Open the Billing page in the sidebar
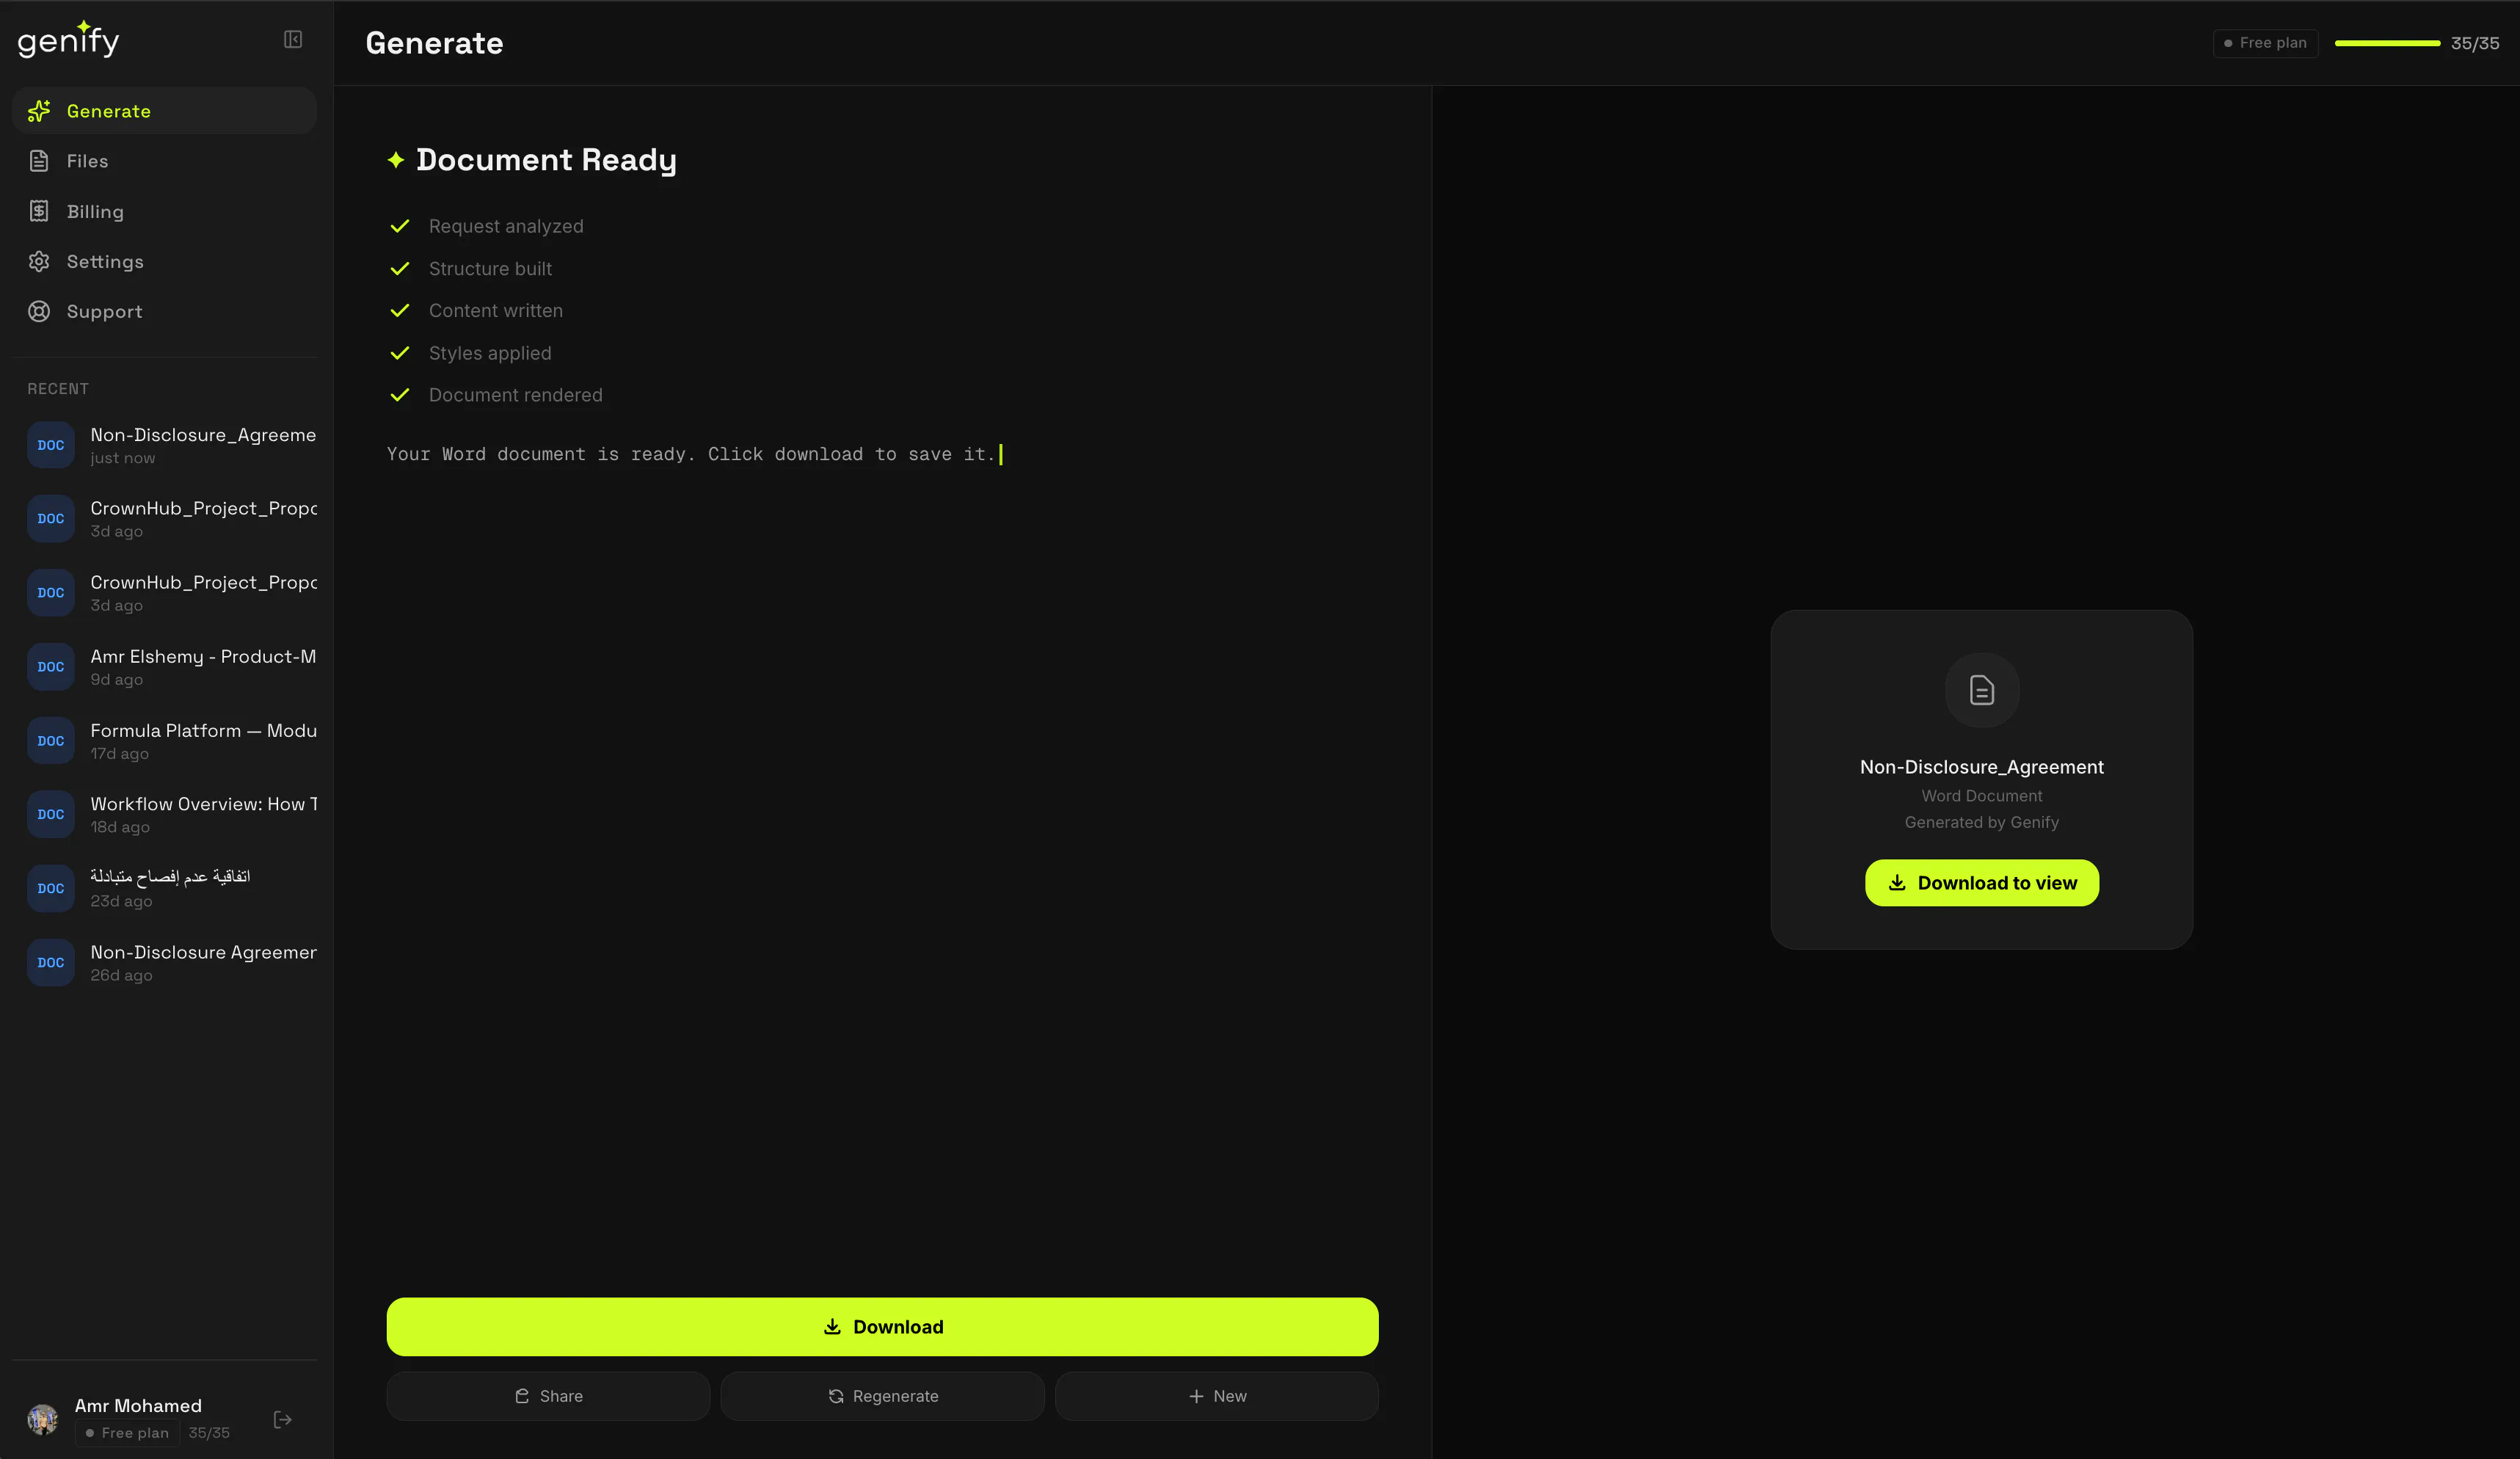The height and width of the screenshot is (1459, 2520). tap(164, 211)
